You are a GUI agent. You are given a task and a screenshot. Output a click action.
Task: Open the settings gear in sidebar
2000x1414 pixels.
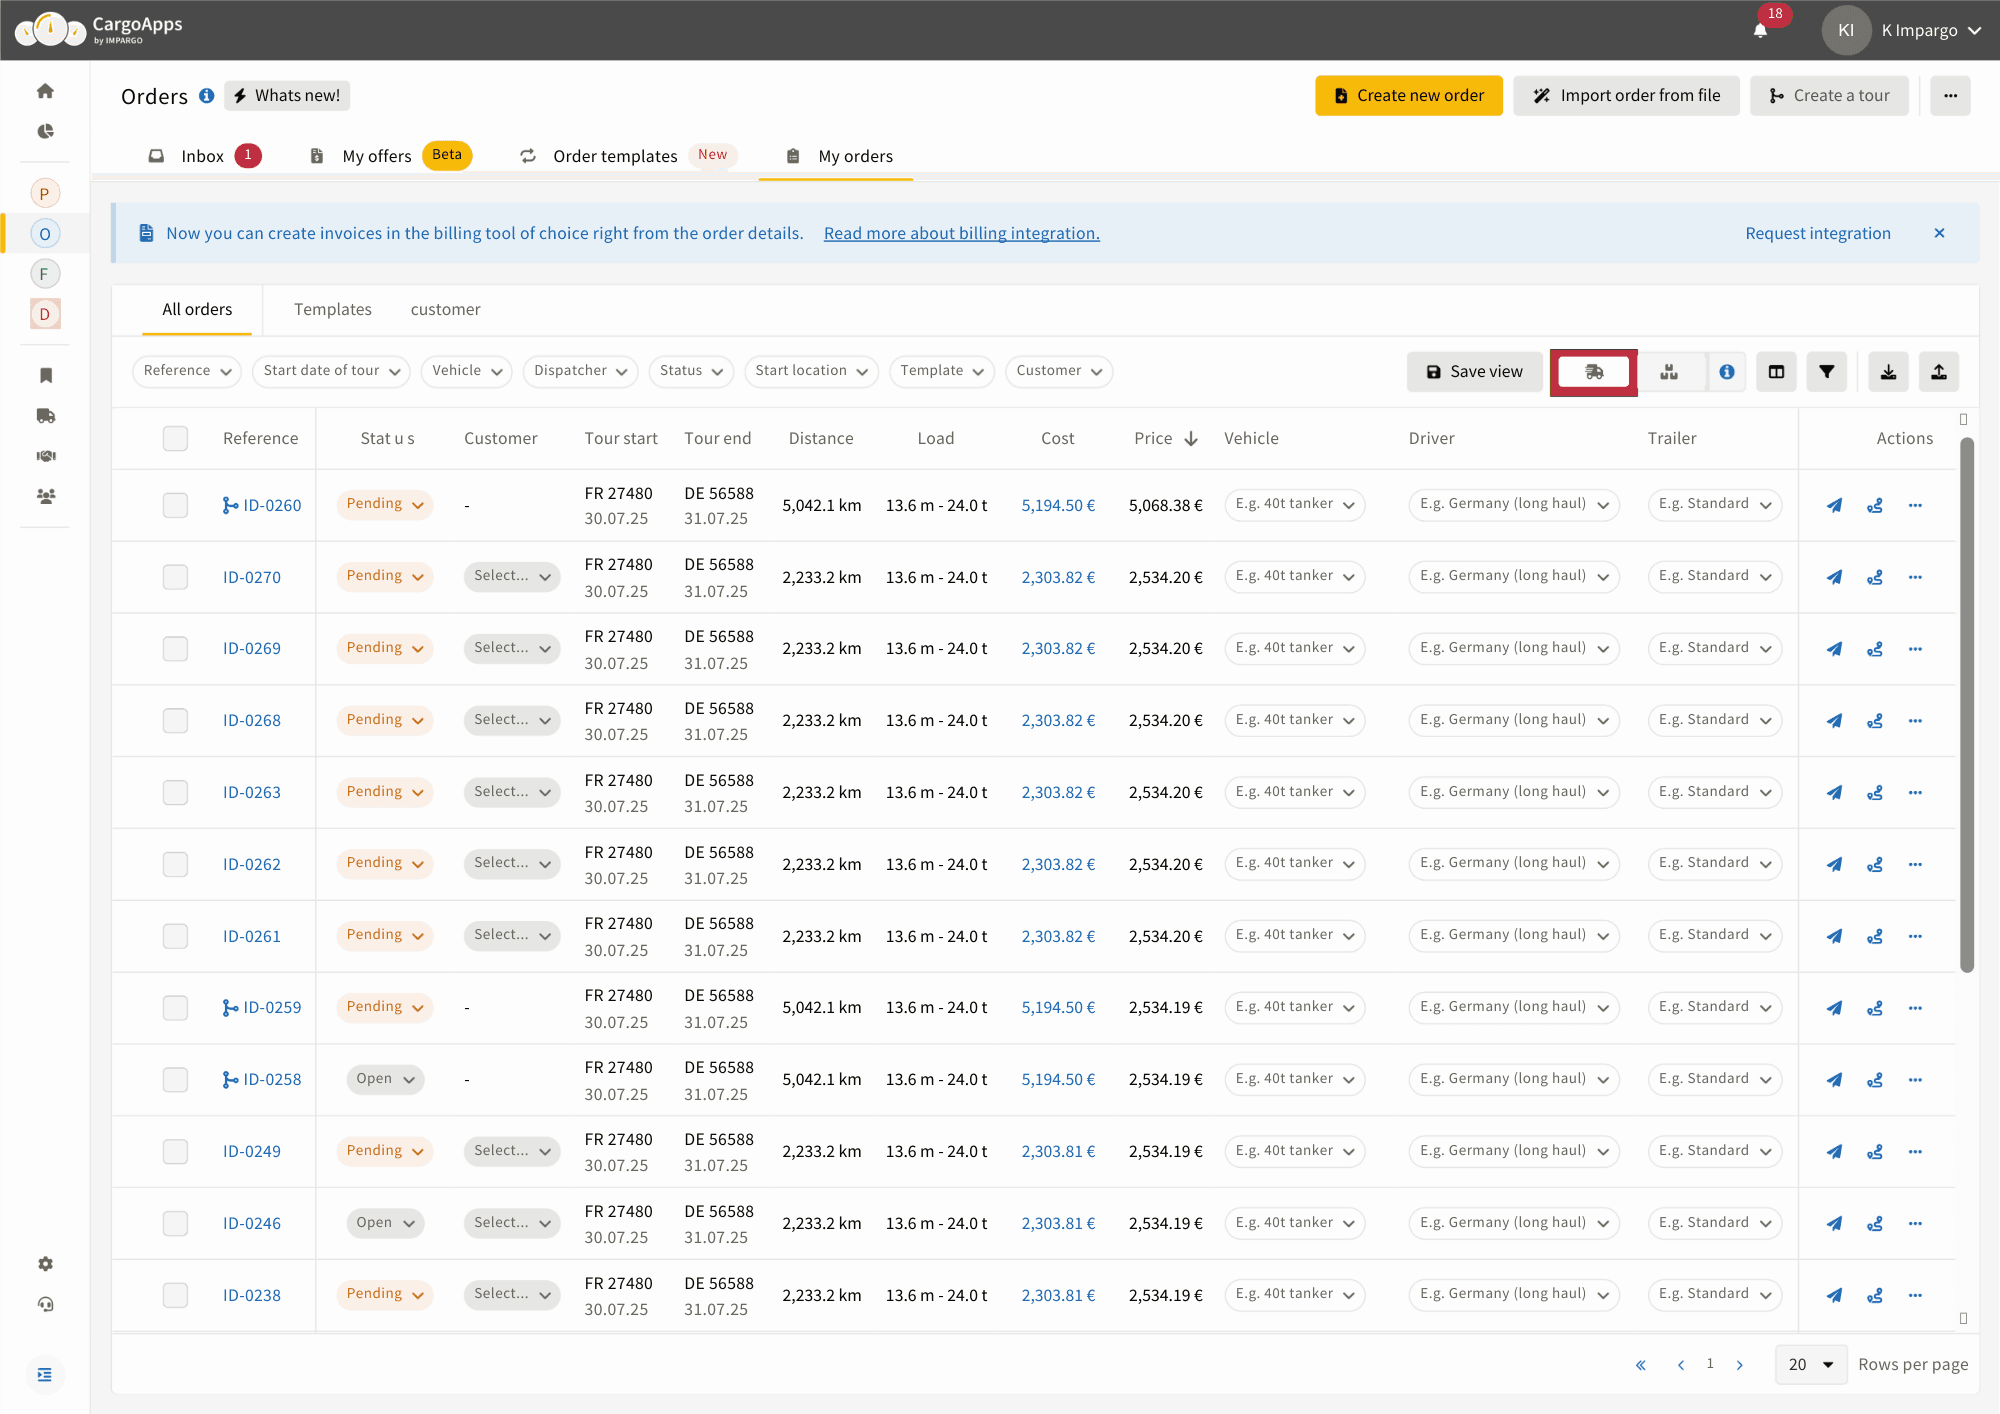(45, 1264)
